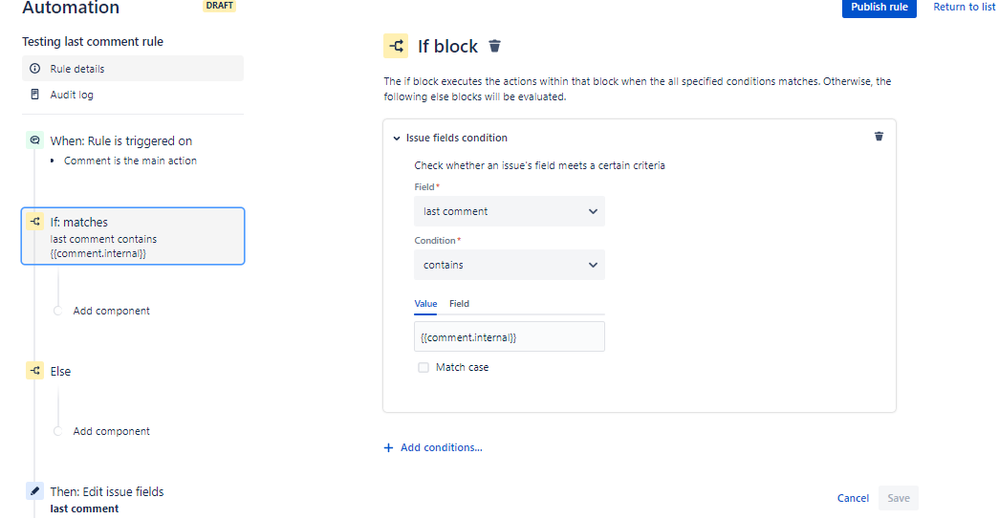Image resolution: width=999 pixels, height=518 pixels.
Task: Click into the {{comment.internal}} value field
Action: click(509, 336)
